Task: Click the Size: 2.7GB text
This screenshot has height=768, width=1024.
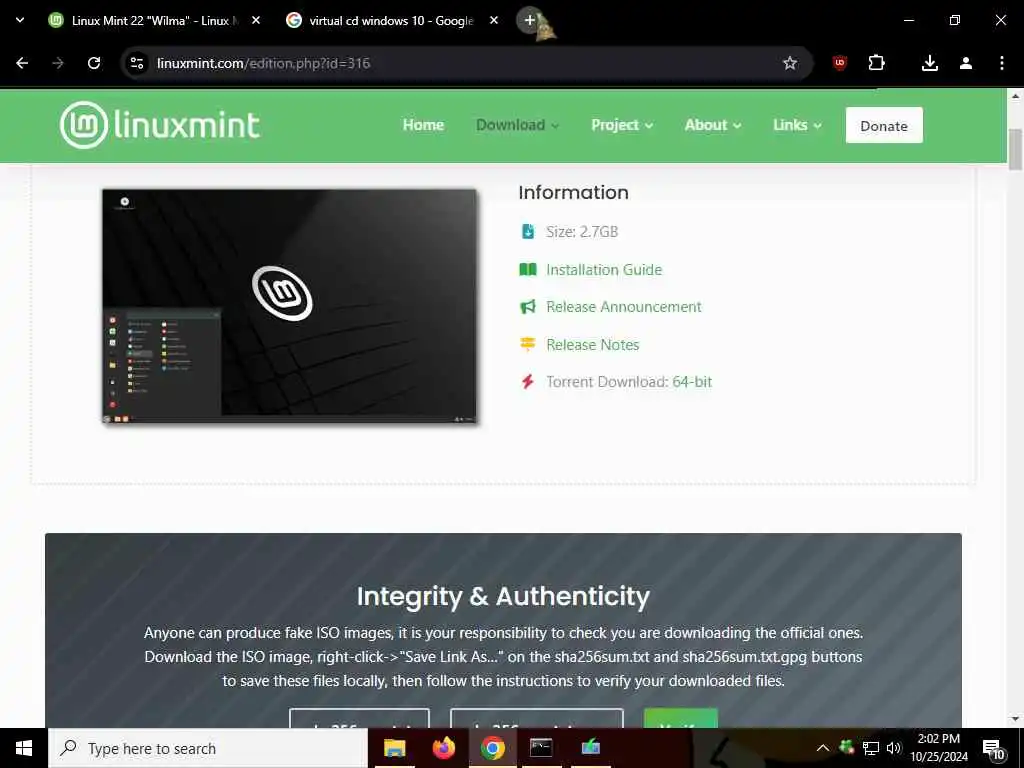Action: click(582, 232)
